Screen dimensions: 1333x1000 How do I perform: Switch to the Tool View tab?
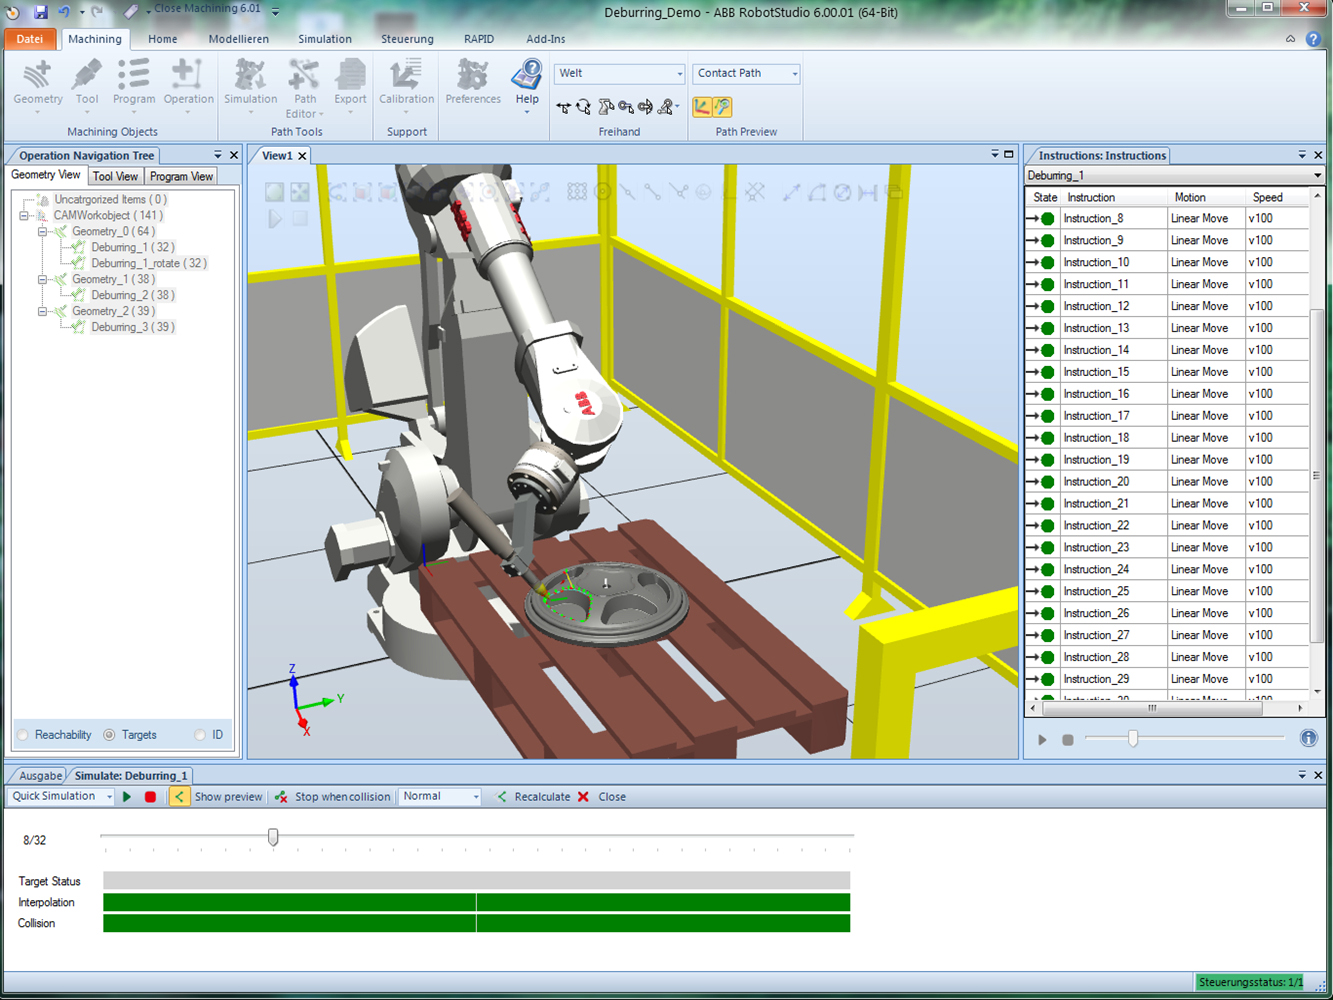pyautogui.click(x=116, y=176)
